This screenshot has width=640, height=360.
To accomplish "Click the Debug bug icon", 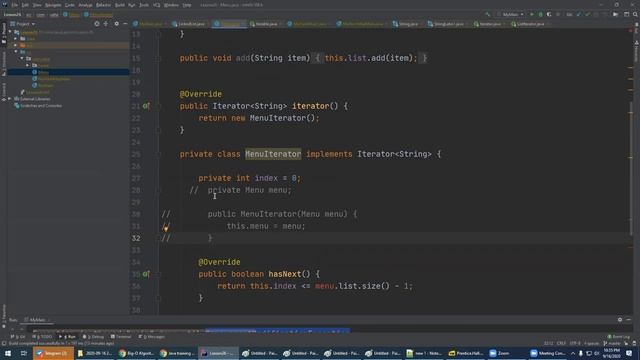I will point(540,15).
